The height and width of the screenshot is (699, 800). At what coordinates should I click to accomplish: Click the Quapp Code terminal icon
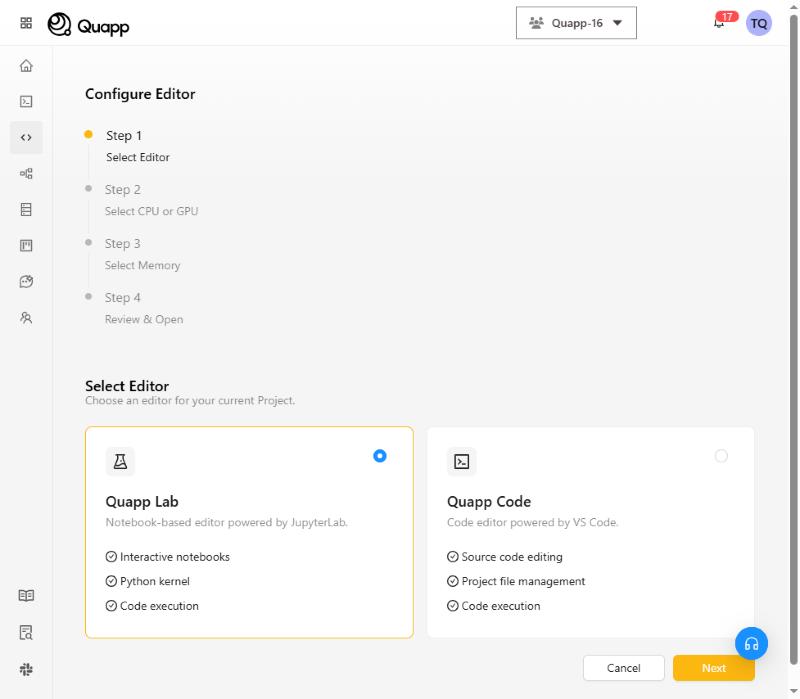[x=462, y=461]
